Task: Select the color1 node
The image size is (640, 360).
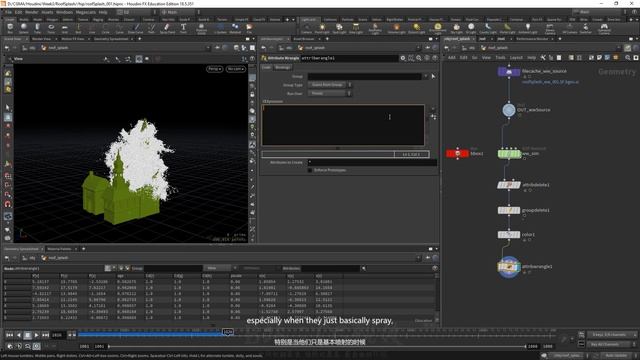Action: [509, 235]
